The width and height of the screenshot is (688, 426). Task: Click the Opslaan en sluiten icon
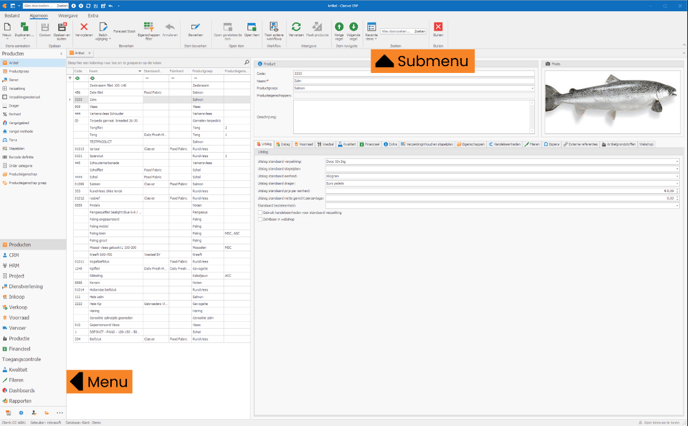[x=62, y=29]
